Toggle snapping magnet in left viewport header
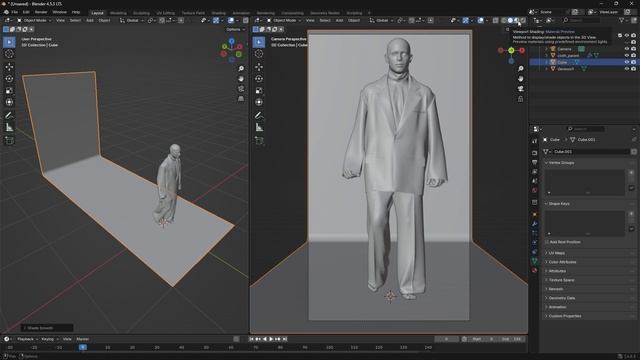Image resolution: width=640 pixels, height=360 pixels. pos(162,20)
